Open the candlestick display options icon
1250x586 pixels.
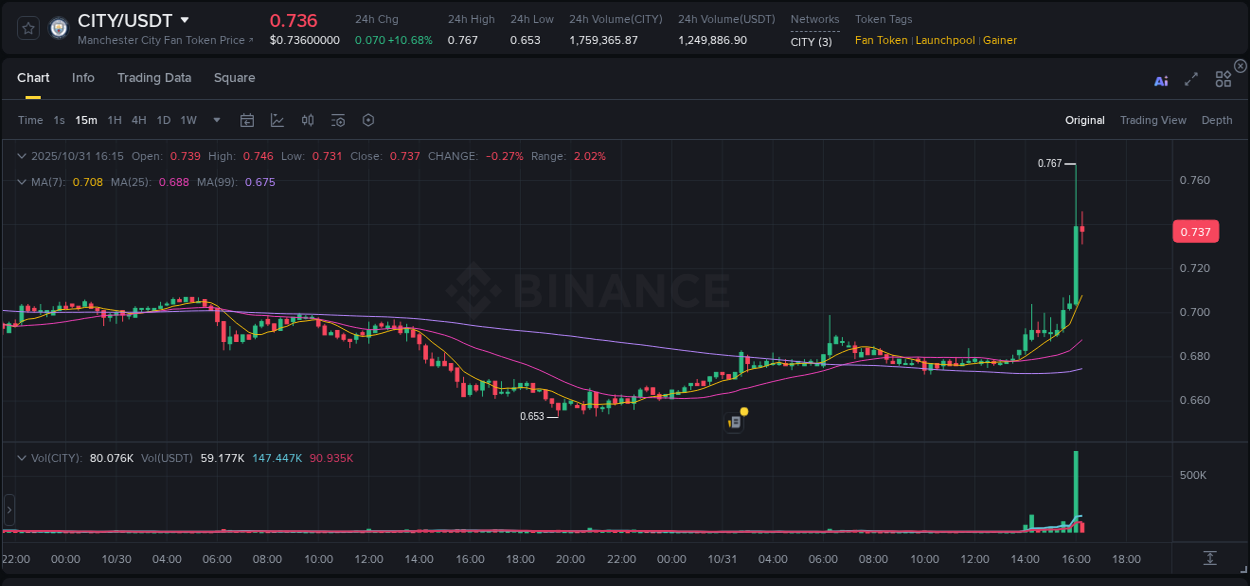click(307, 120)
